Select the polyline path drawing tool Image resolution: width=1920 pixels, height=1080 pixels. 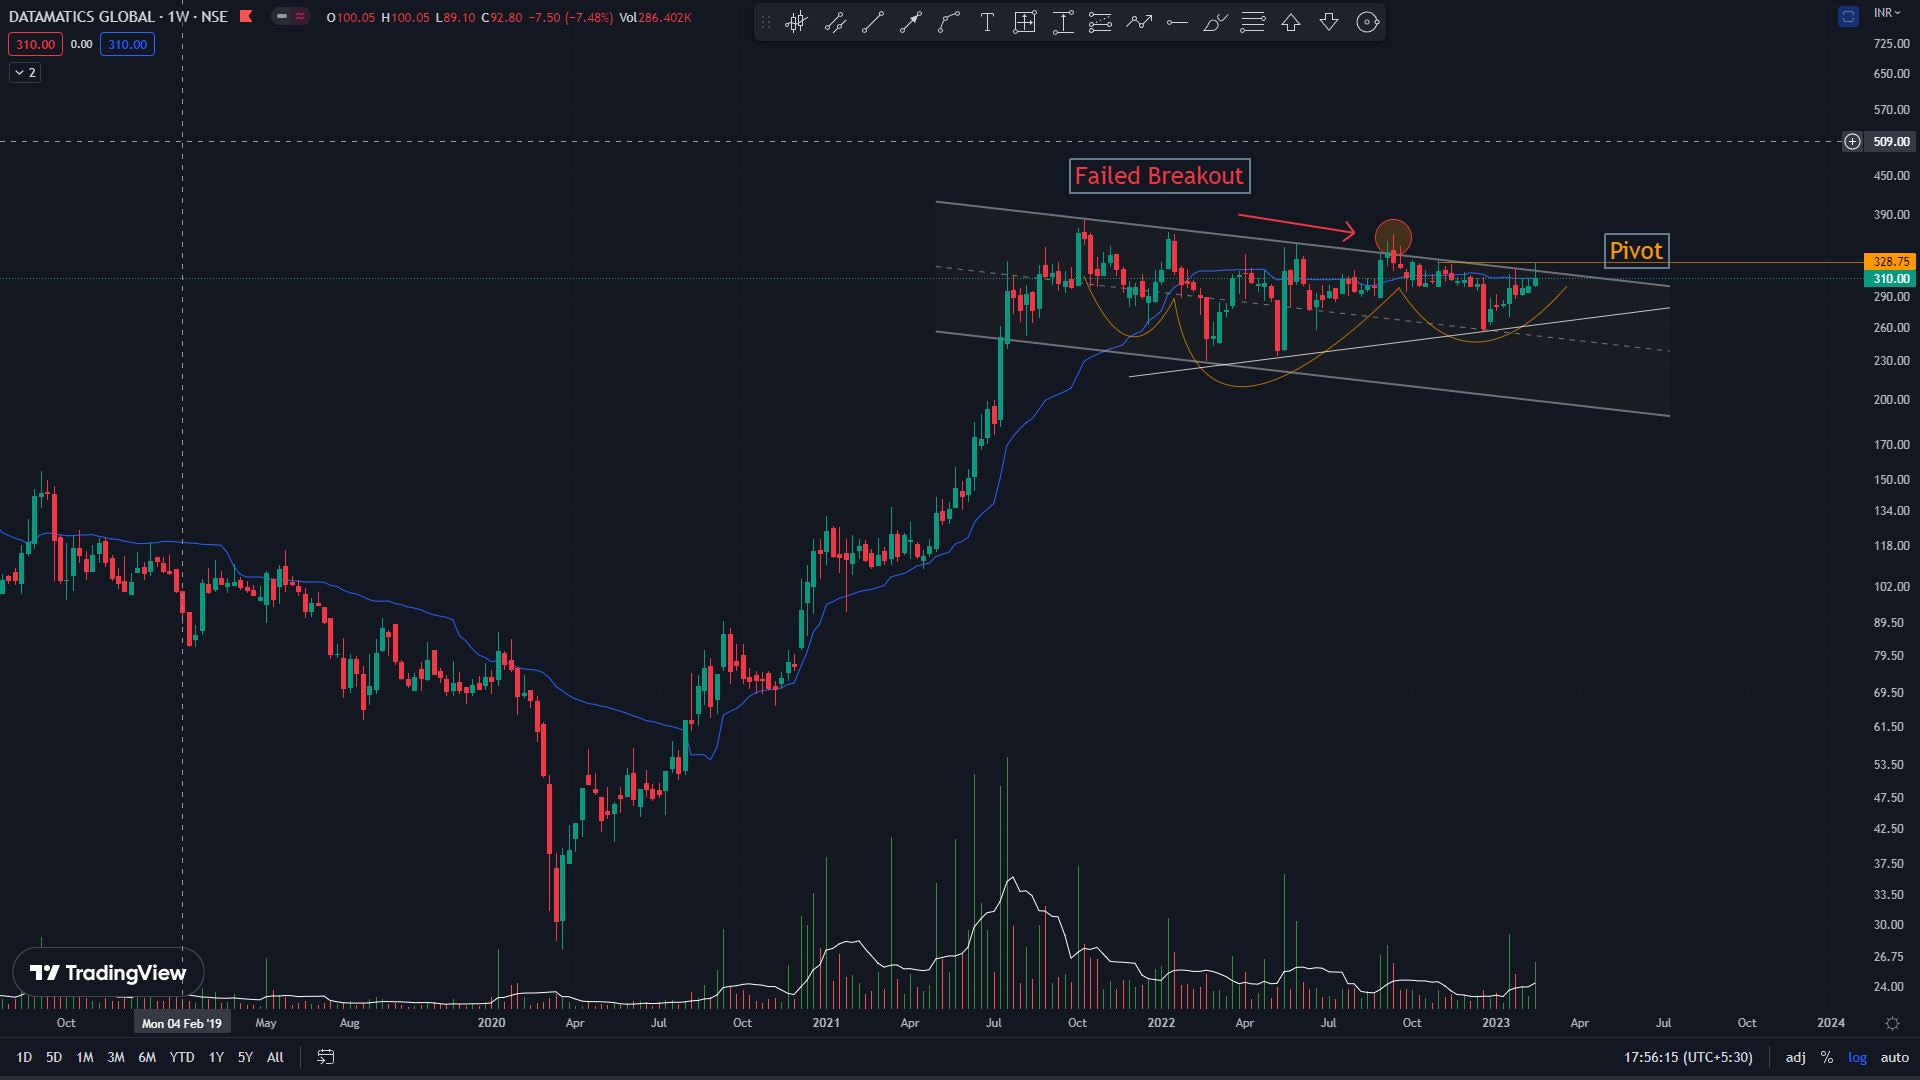1139,22
